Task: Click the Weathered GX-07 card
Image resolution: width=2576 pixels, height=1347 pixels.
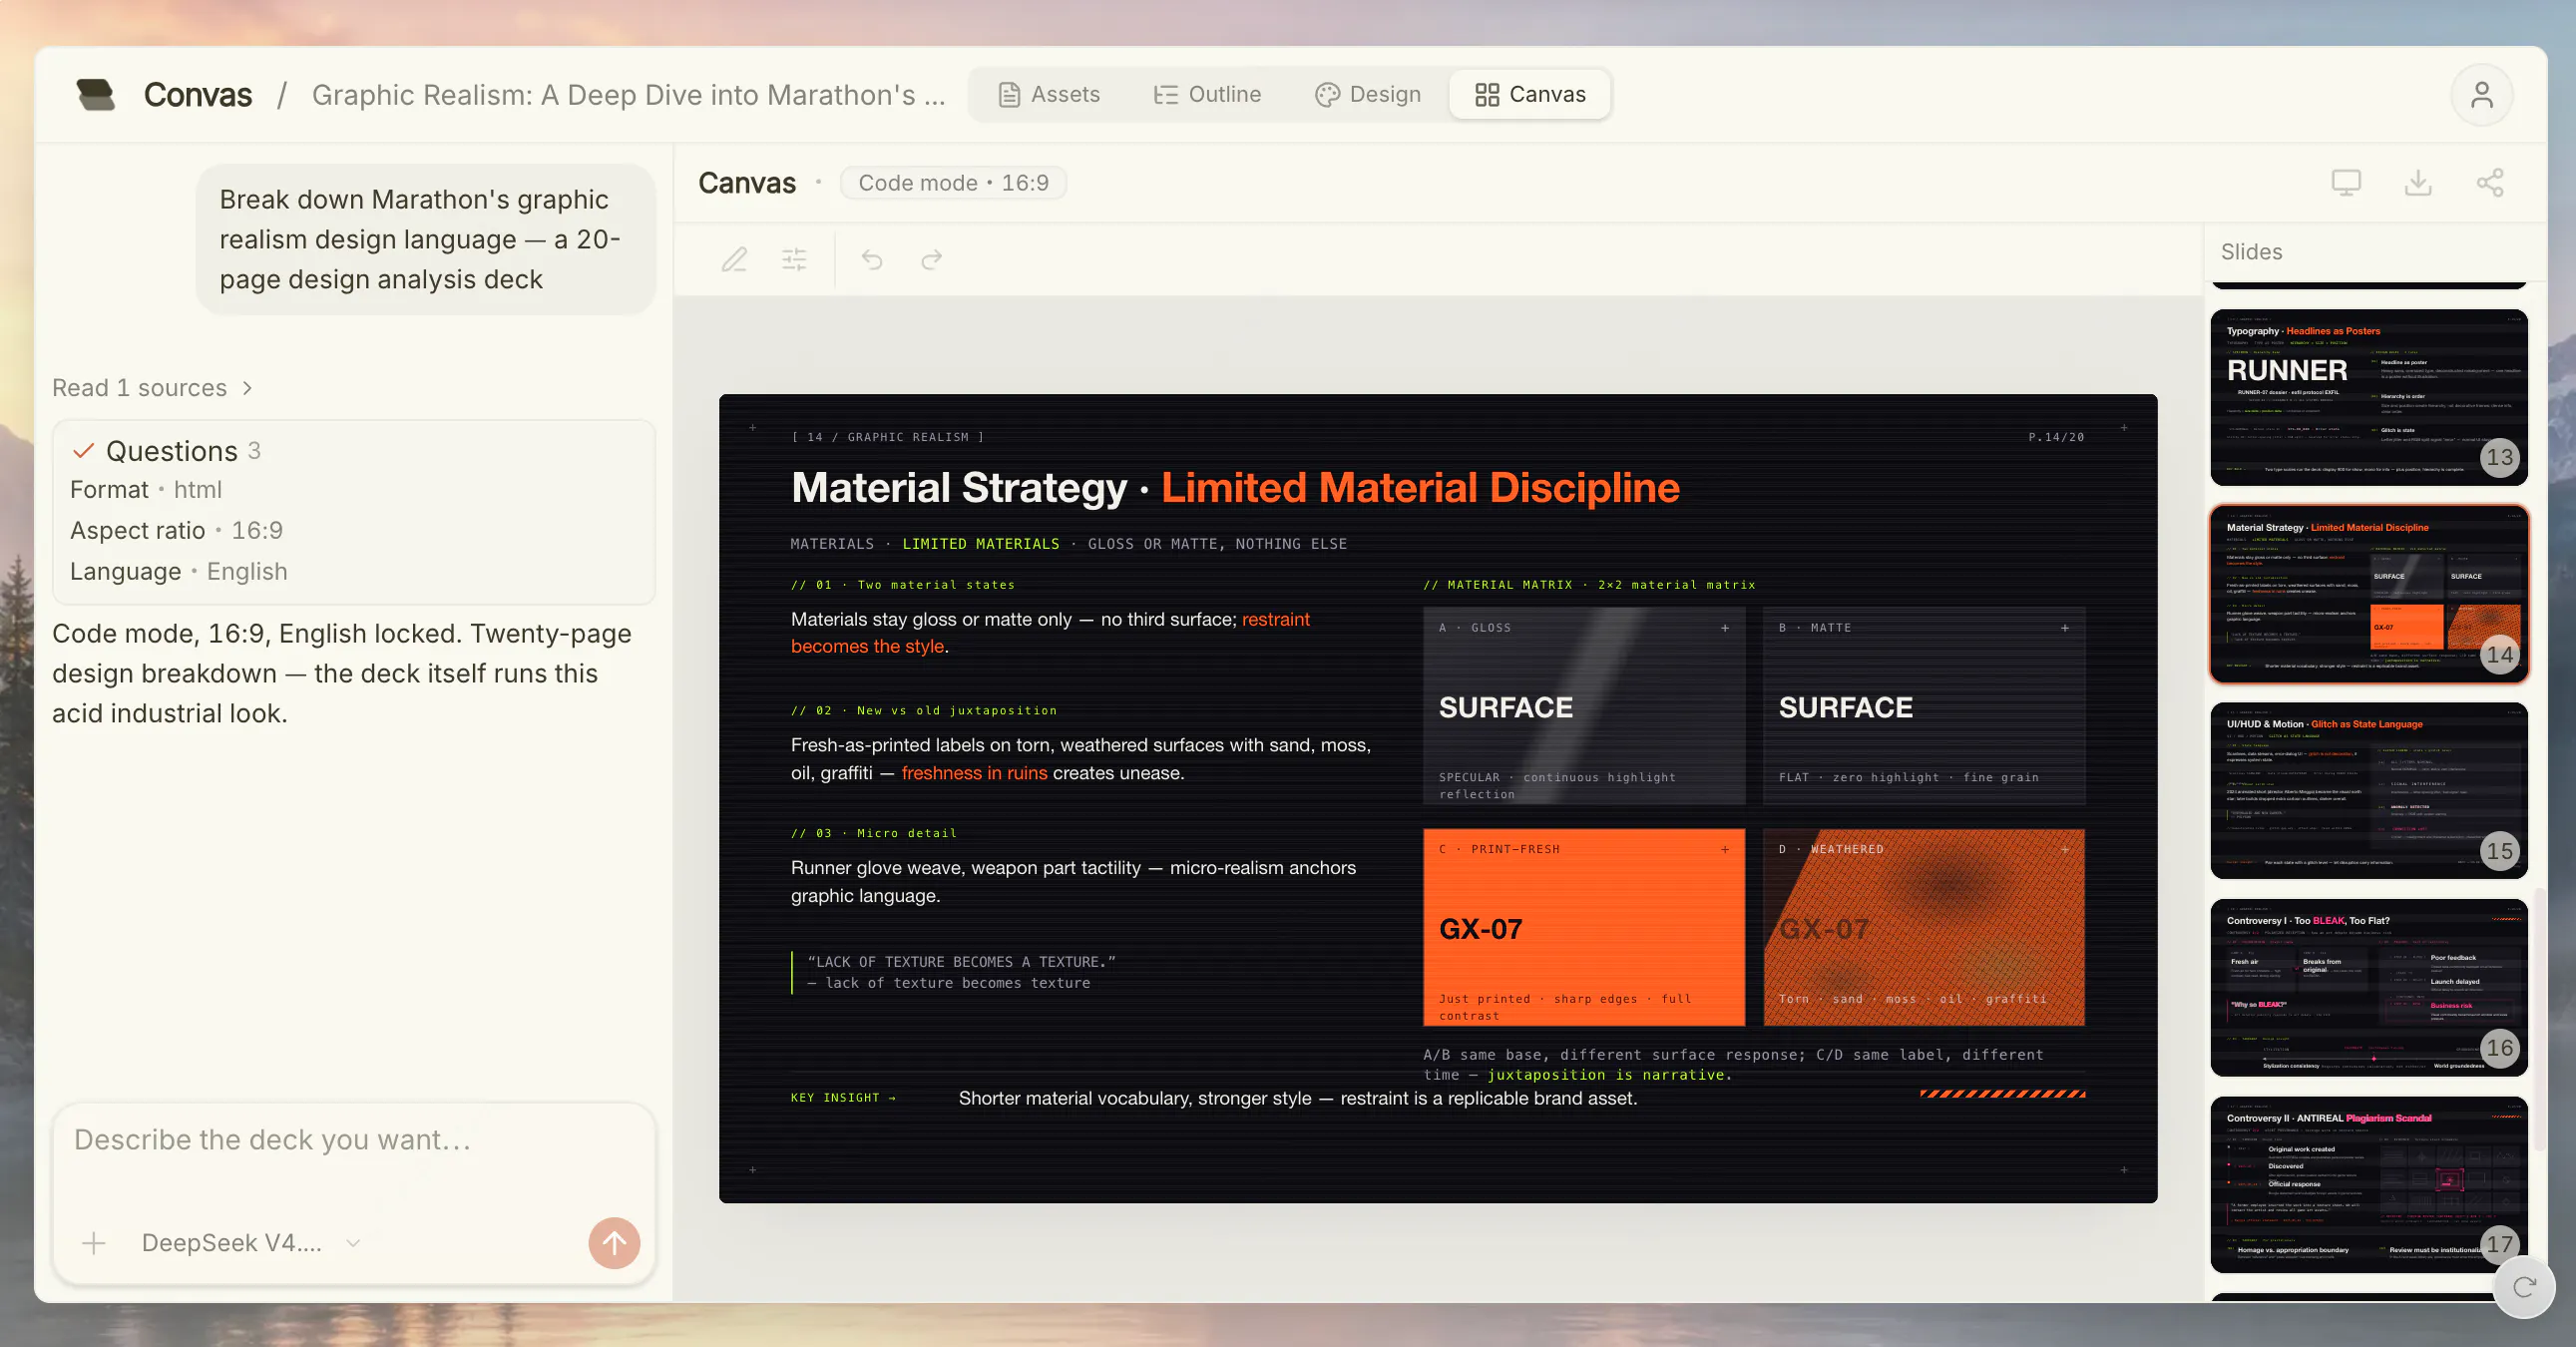Action: coord(1924,927)
